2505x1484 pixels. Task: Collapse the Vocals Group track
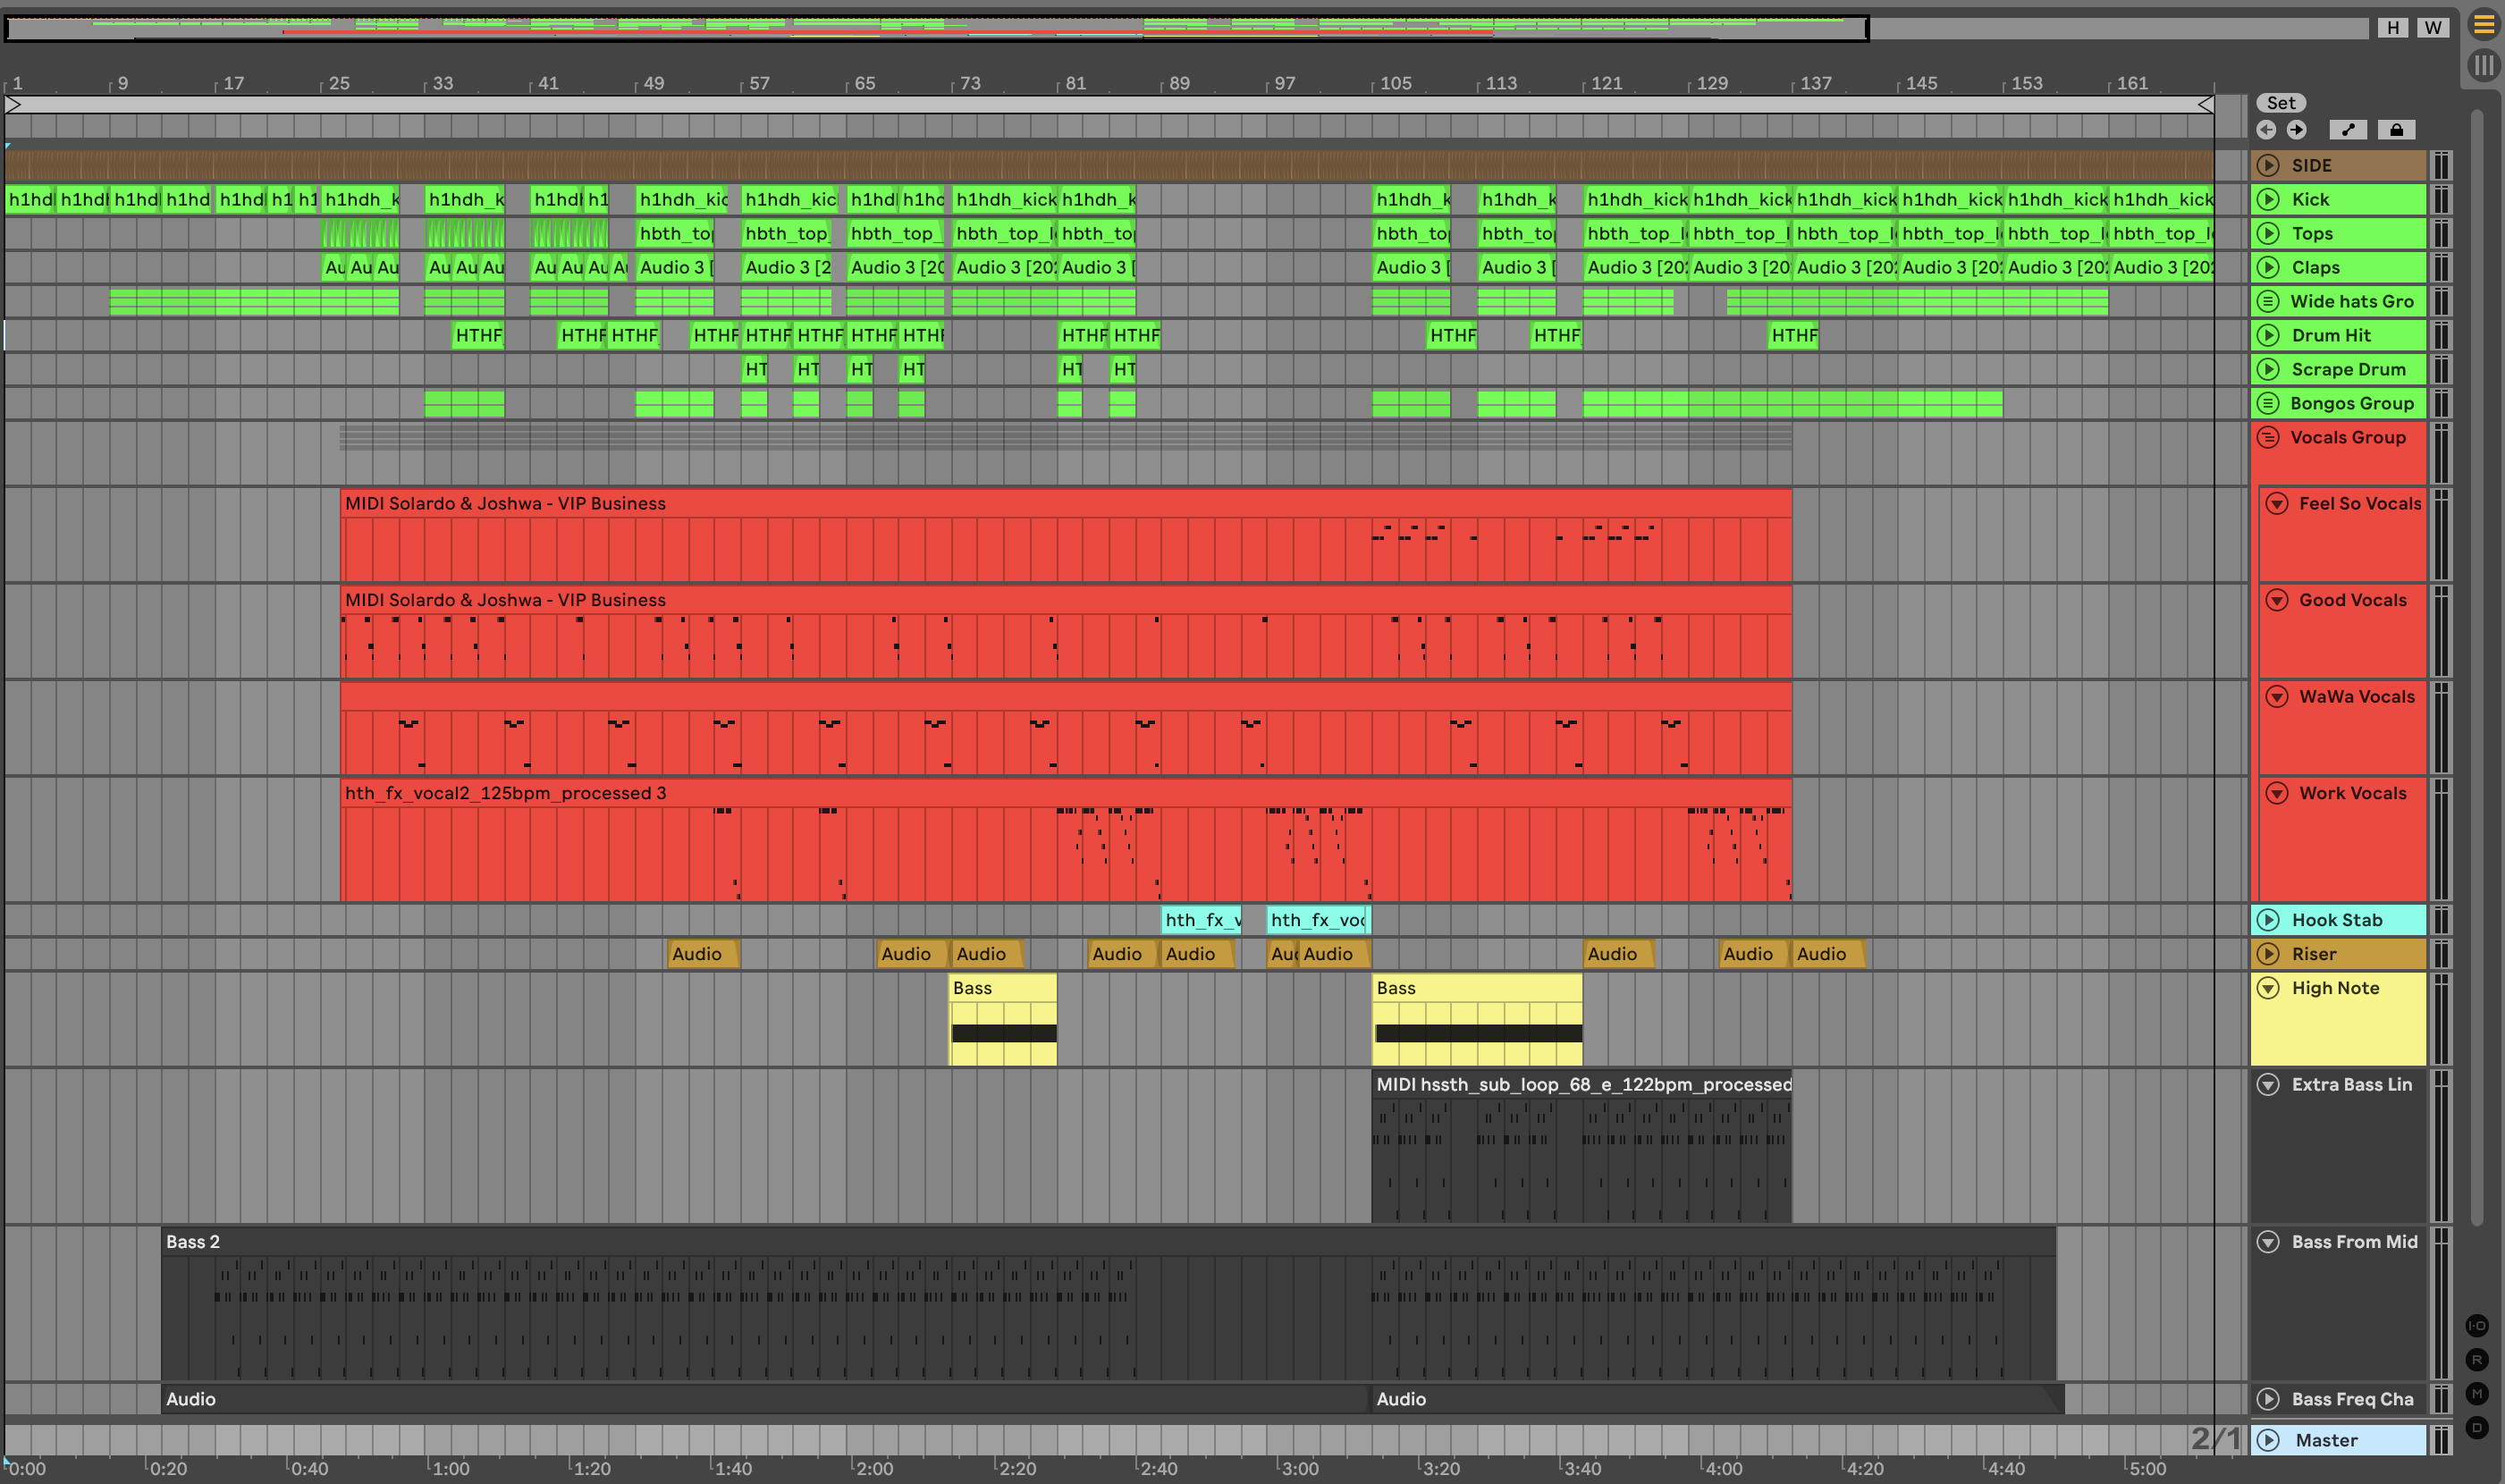click(2268, 438)
